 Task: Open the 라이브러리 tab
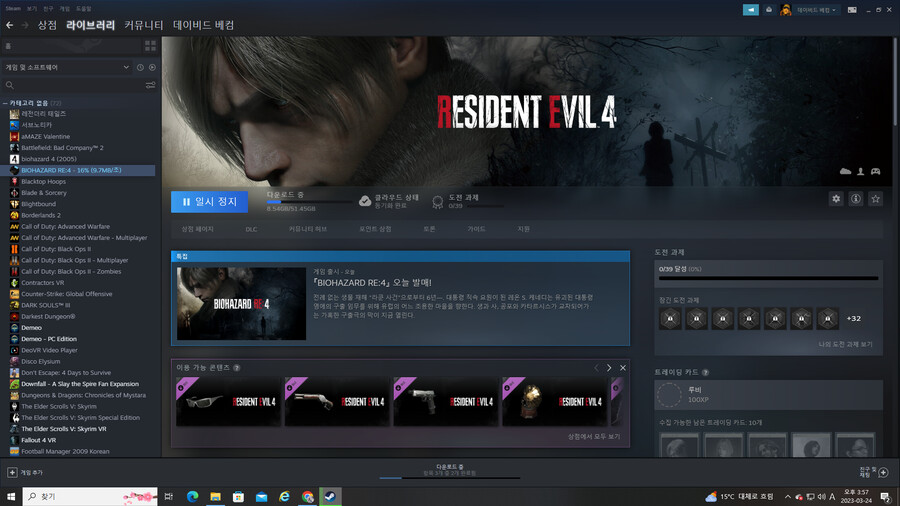(90, 25)
